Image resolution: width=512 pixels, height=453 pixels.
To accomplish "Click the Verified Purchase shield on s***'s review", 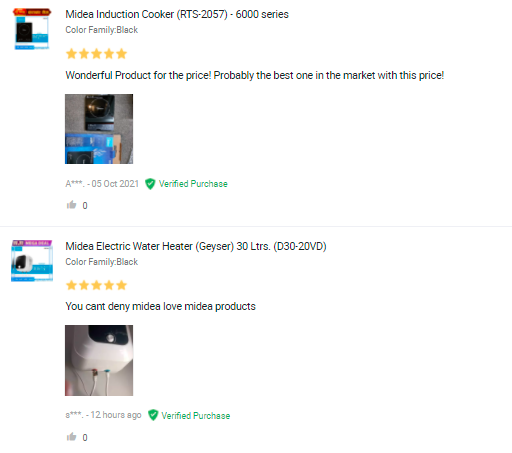I will (153, 415).
